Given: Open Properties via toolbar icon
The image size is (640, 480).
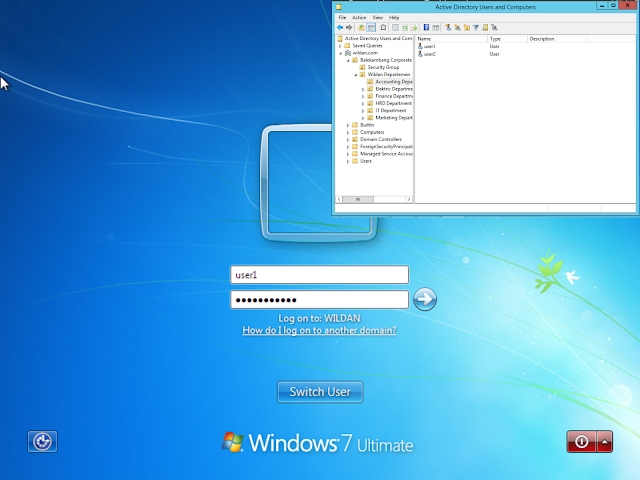Looking at the screenshot, I should pyautogui.click(x=396, y=28).
